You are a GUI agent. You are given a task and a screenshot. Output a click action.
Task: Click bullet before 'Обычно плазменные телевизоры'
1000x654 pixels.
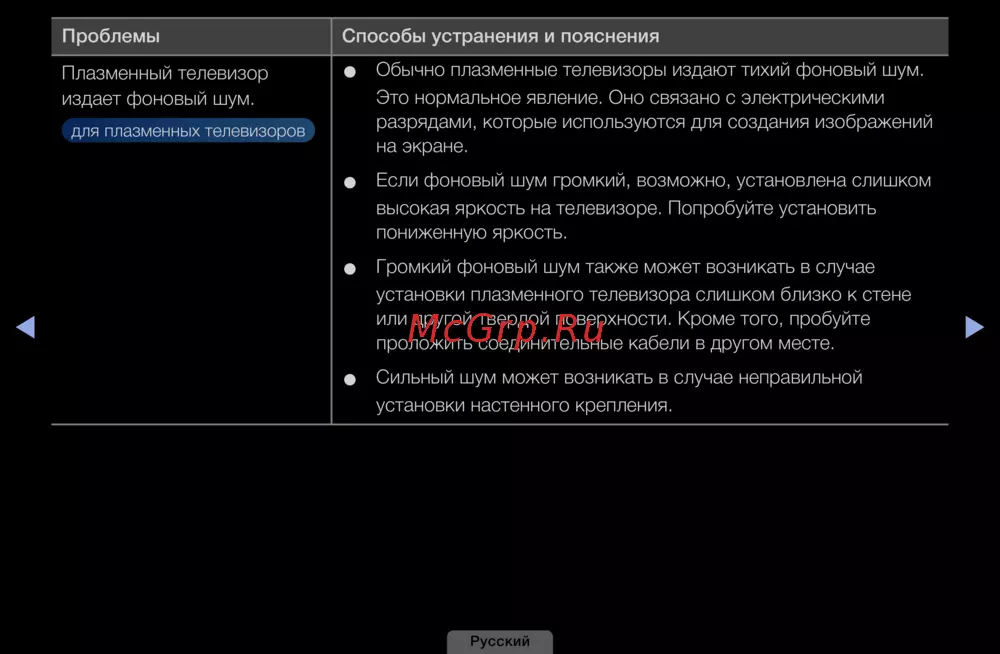coord(350,73)
